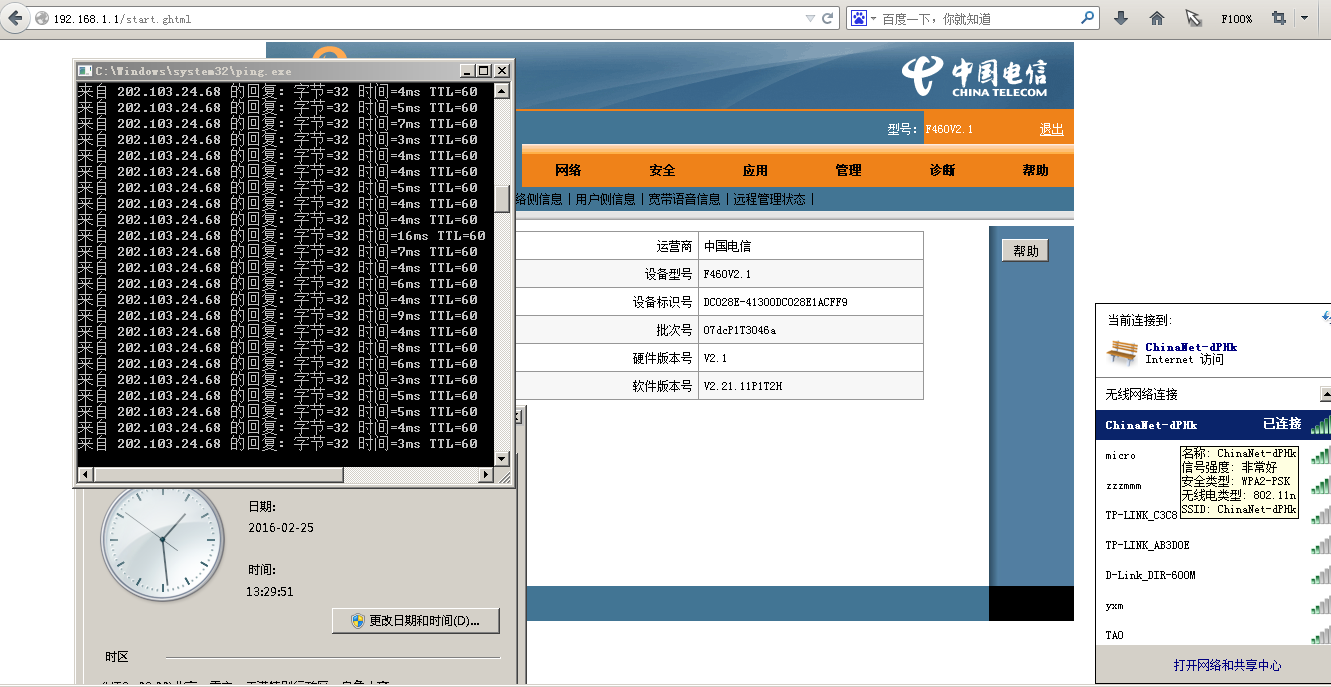This screenshot has height=687, width=1331.
Task: Select the TAO wireless network
Action: [x=1114, y=636]
